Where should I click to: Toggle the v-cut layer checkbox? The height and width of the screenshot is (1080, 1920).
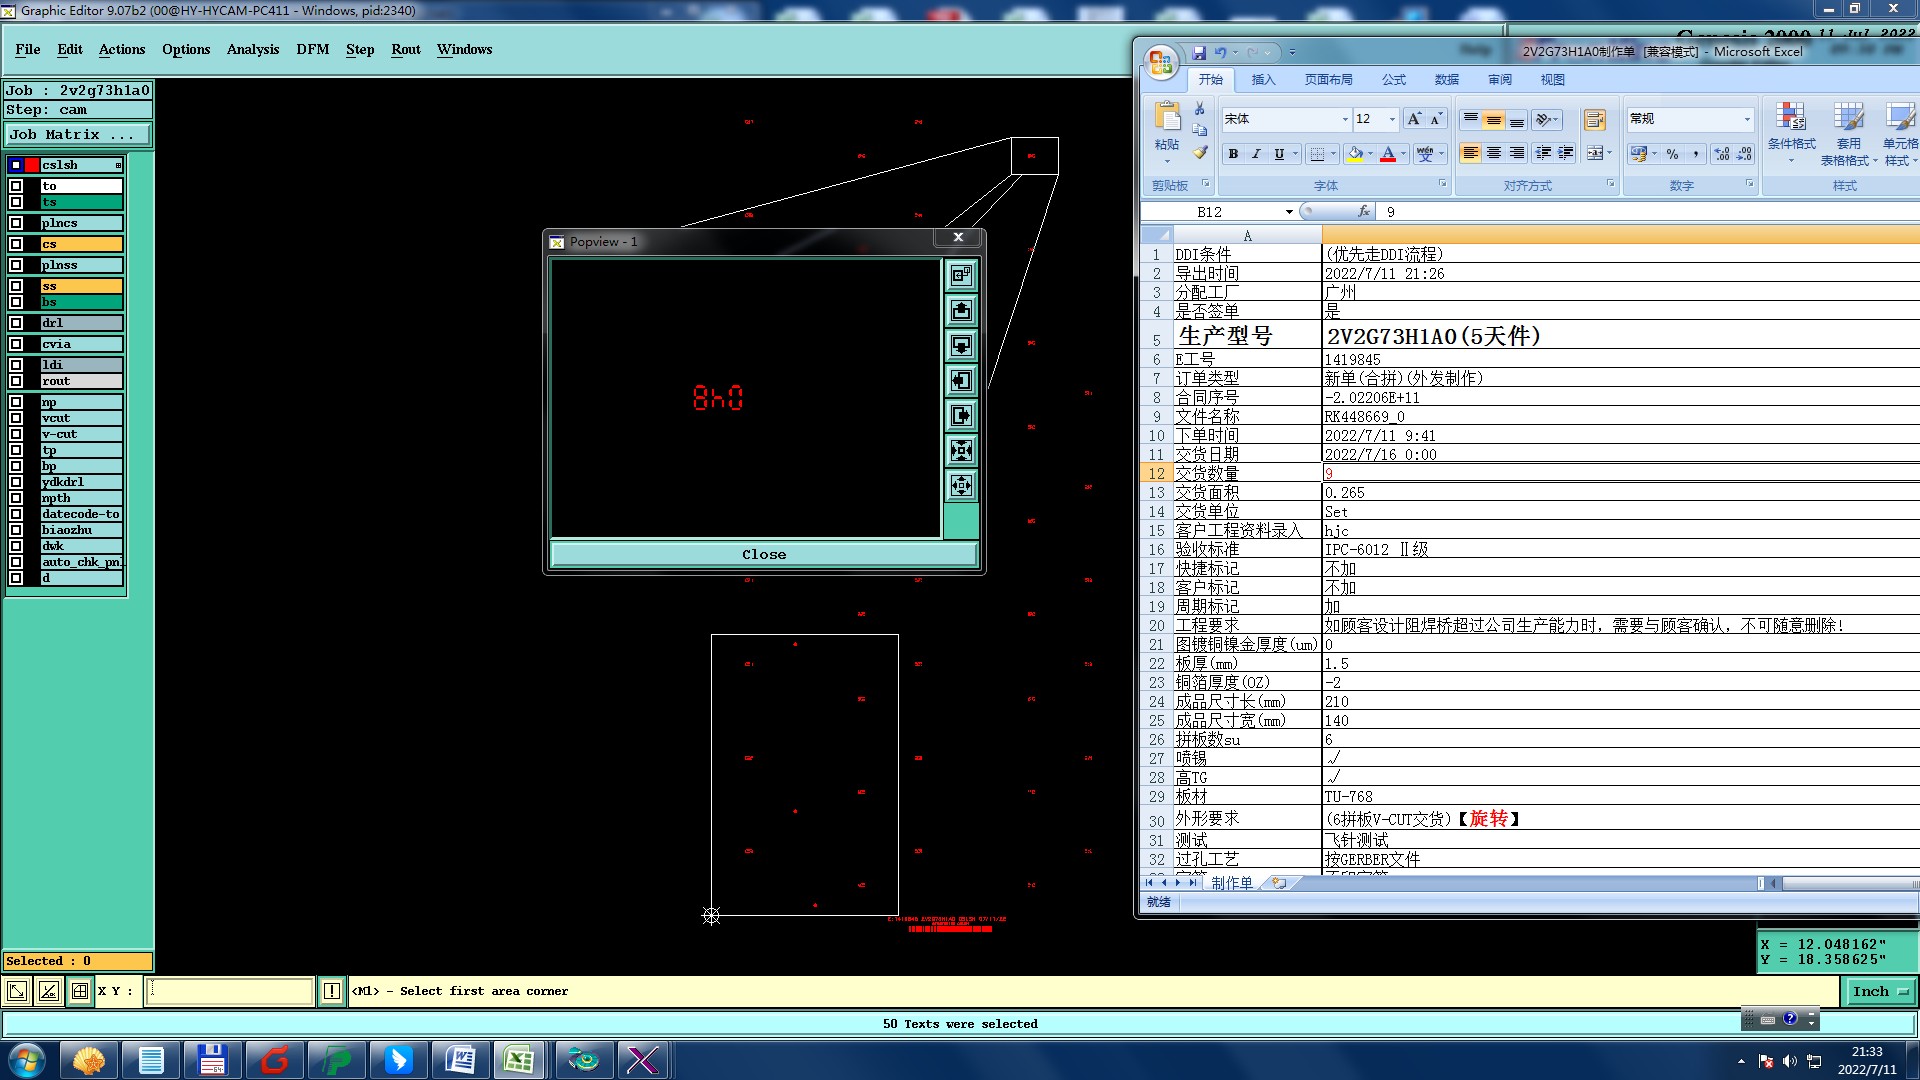pyautogui.click(x=16, y=434)
